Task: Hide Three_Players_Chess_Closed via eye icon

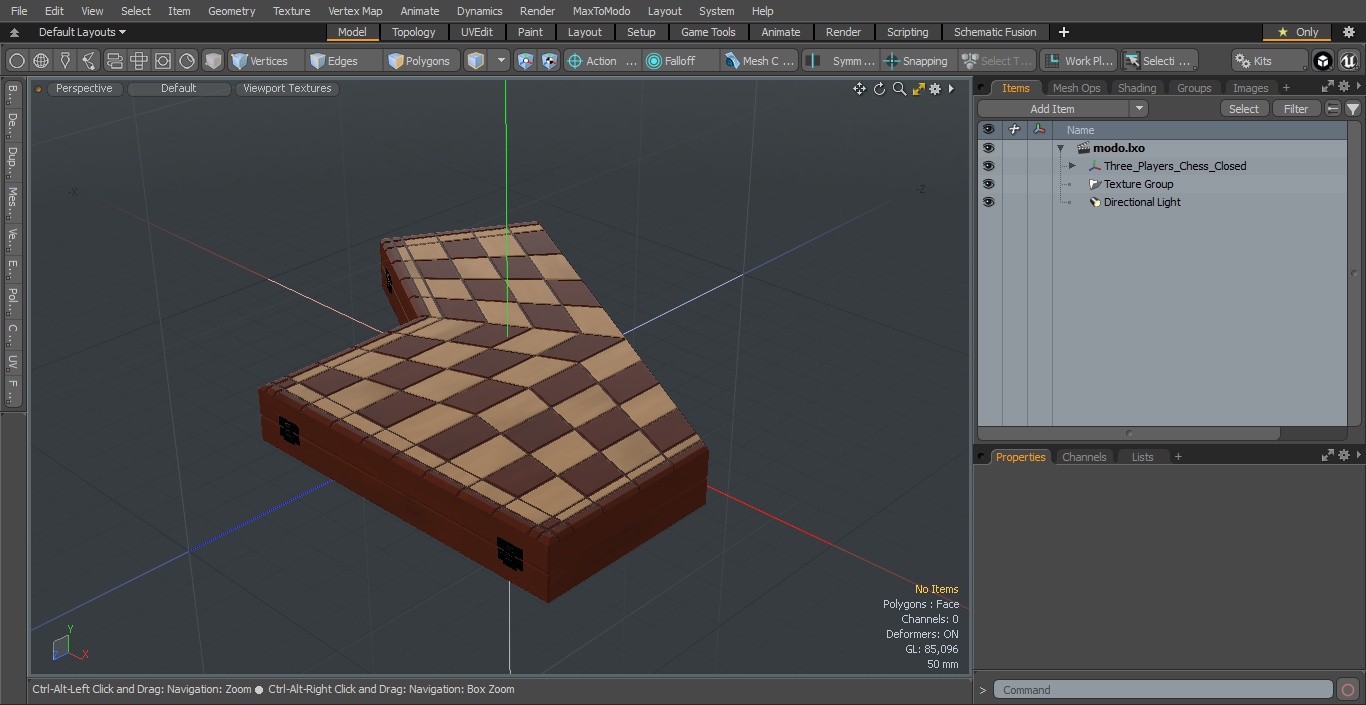Action: coord(988,166)
